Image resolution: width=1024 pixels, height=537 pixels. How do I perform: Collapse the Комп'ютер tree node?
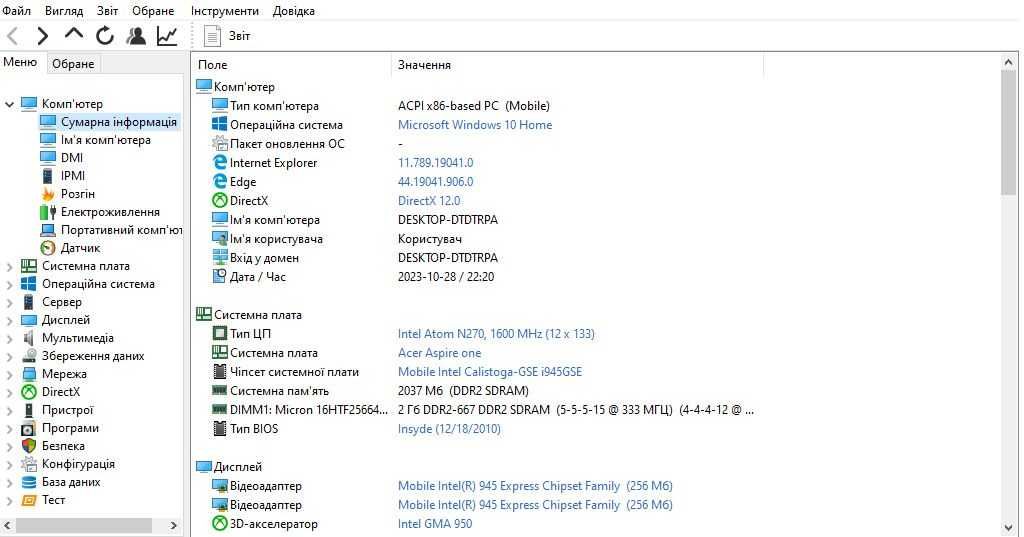coord(9,104)
